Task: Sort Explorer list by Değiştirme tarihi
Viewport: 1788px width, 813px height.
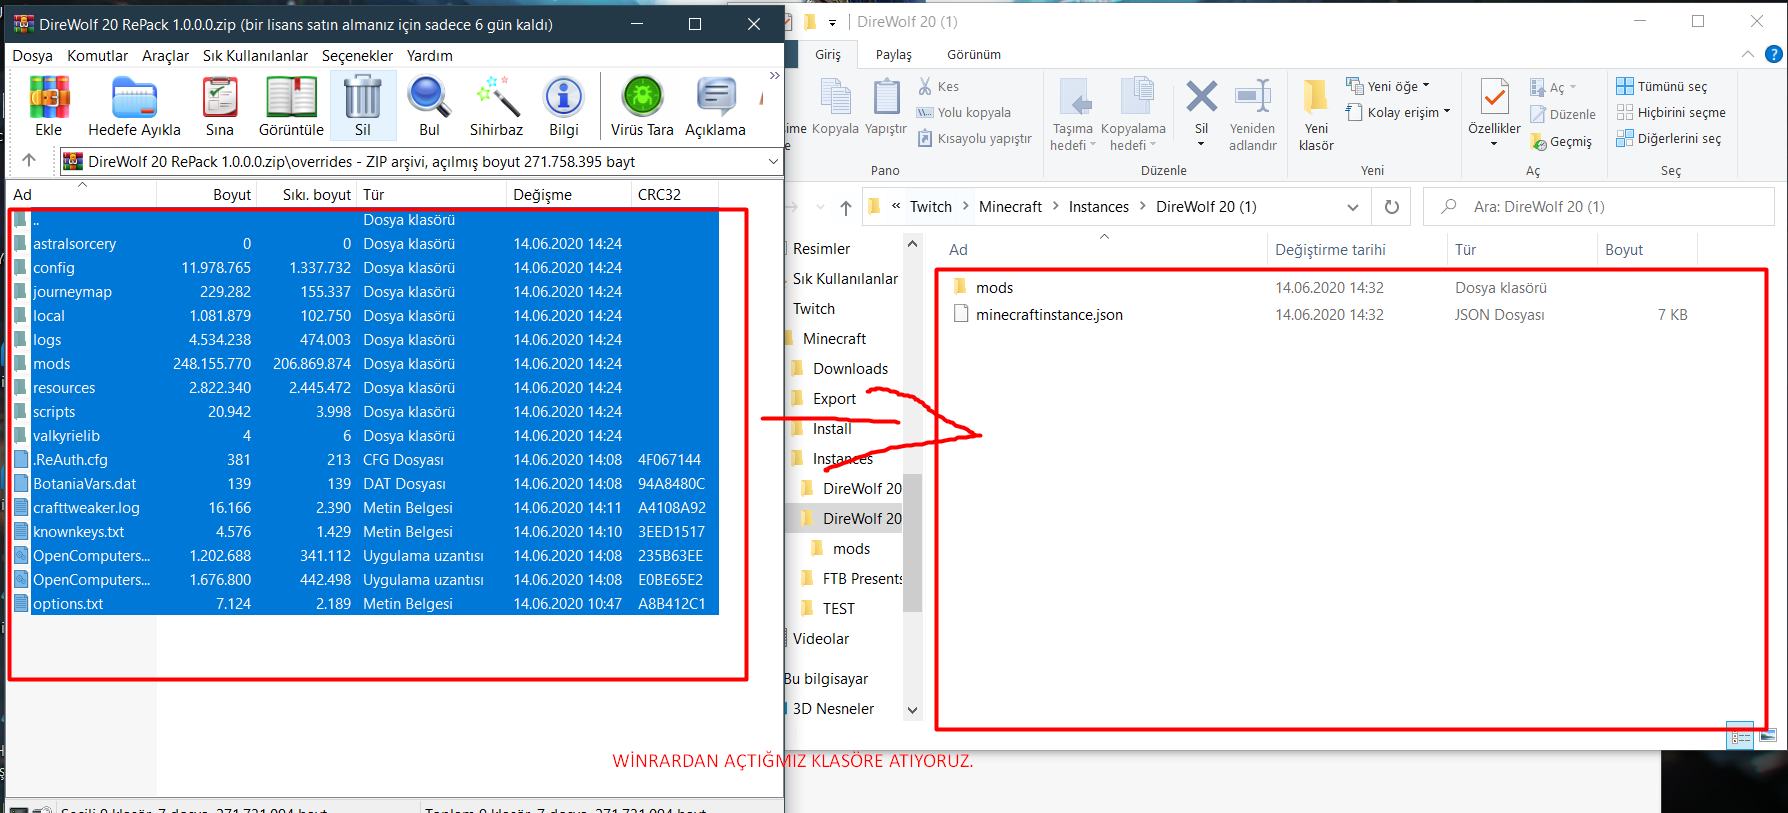Action: click(x=1330, y=250)
